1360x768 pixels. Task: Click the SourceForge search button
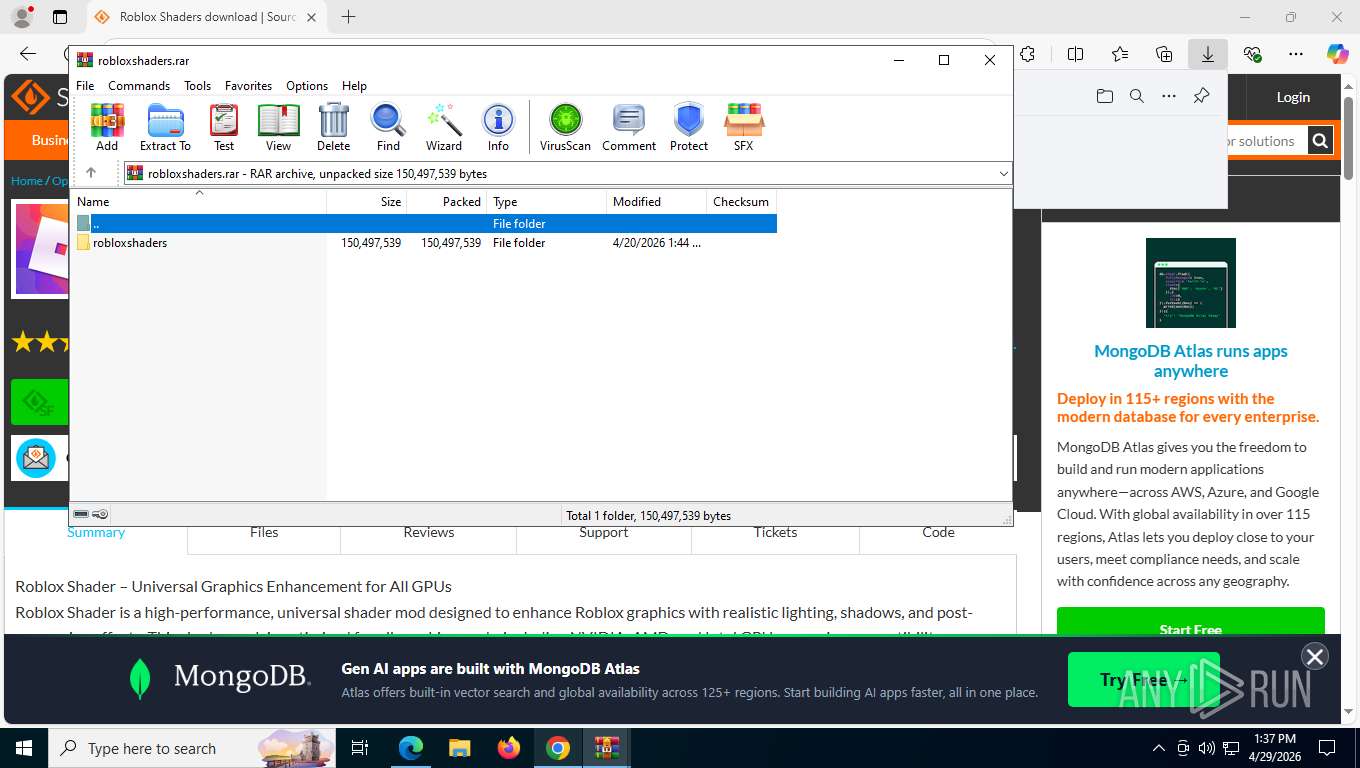pos(1320,141)
